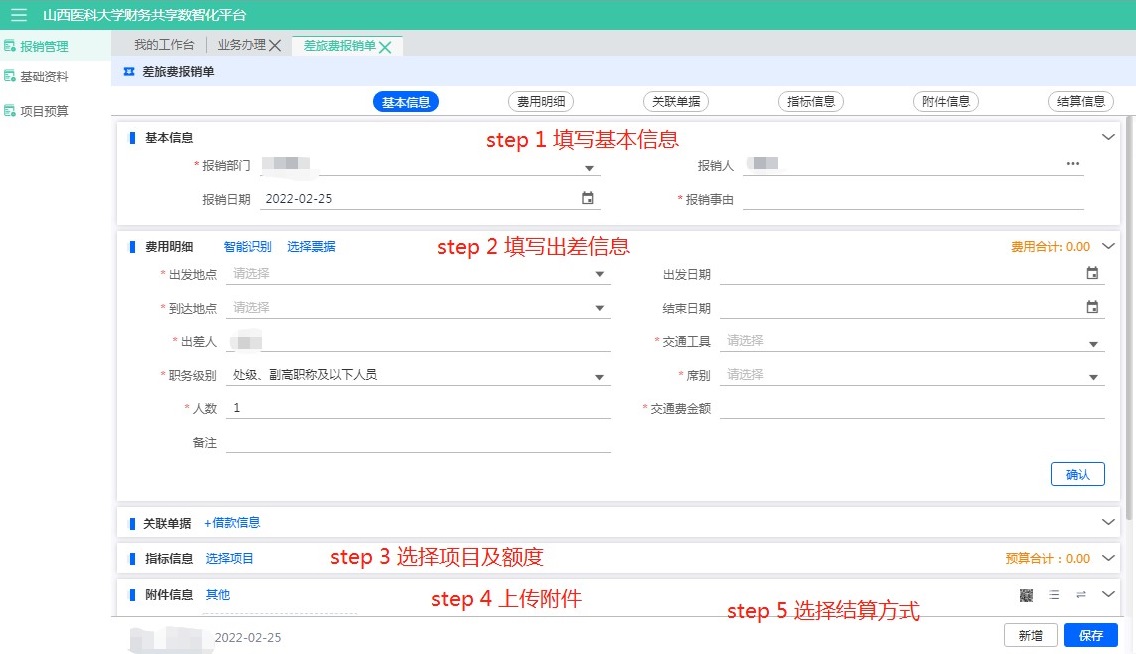Click the 确认 button
The height and width of the screenshot is (654, 1136).
point(1077,474)
